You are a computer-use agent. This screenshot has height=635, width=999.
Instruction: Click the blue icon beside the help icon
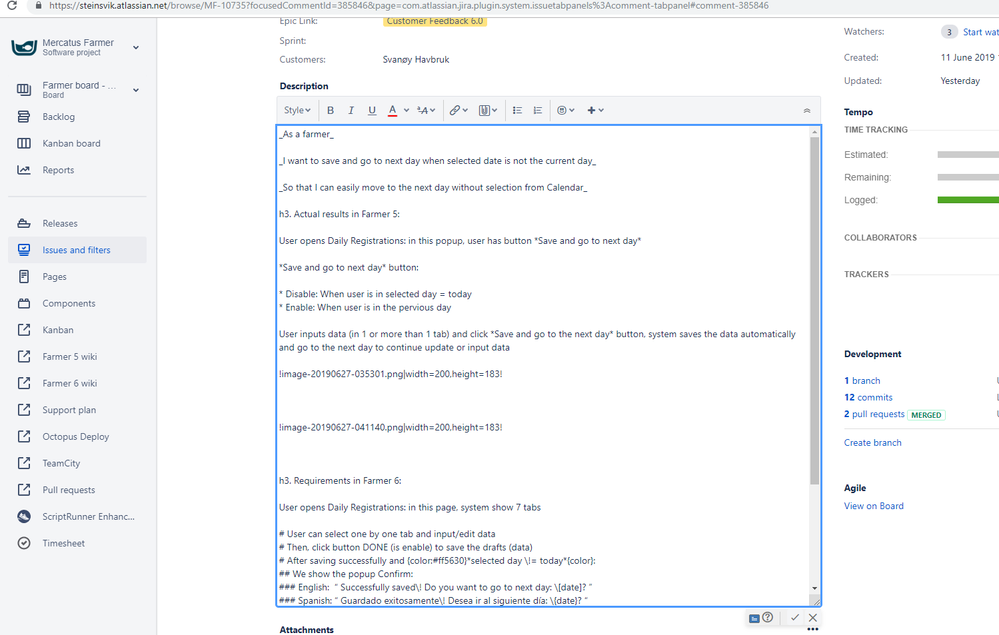click(754, 618)
